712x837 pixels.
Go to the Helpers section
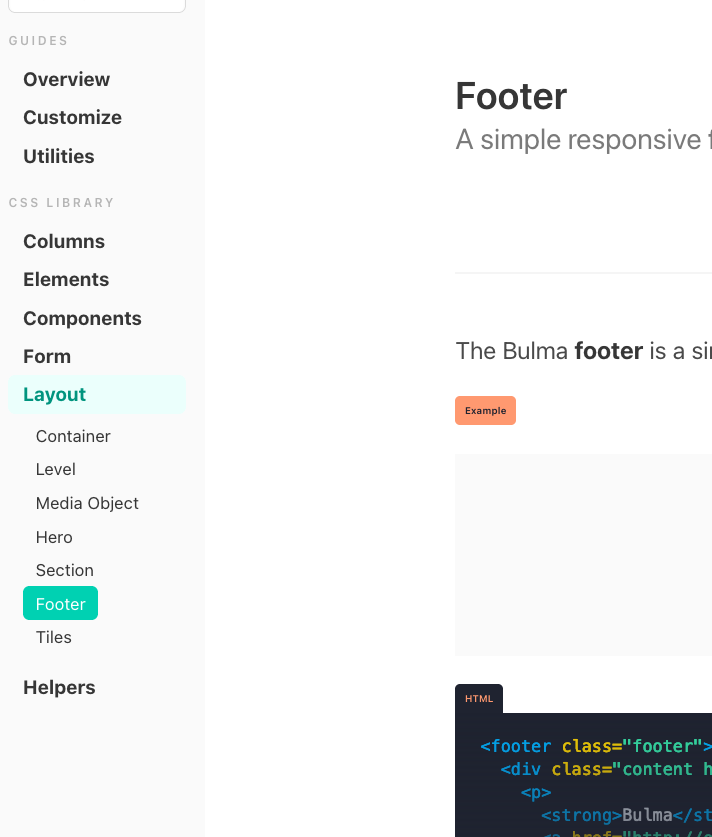click(x=59, y=687)
